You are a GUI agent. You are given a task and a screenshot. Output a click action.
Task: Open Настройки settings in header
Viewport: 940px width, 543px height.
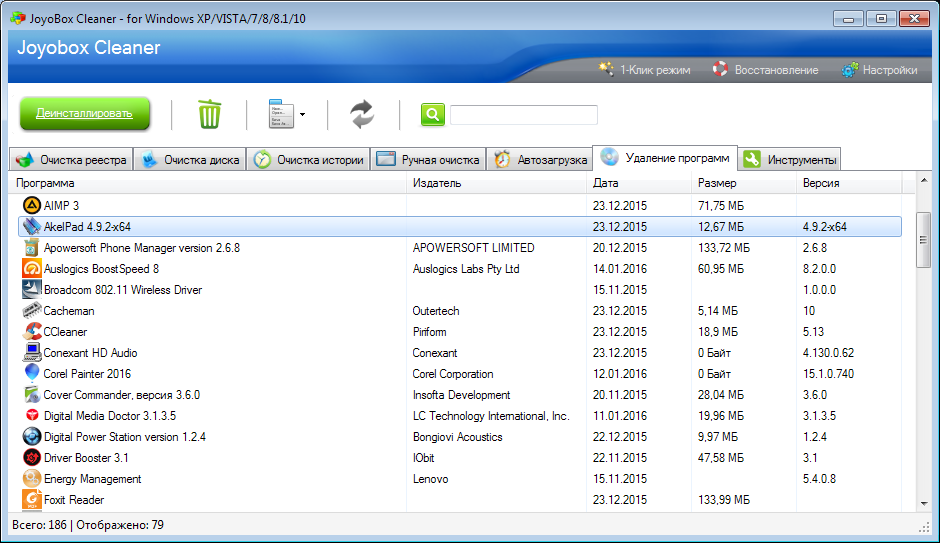tap(879, 70)
